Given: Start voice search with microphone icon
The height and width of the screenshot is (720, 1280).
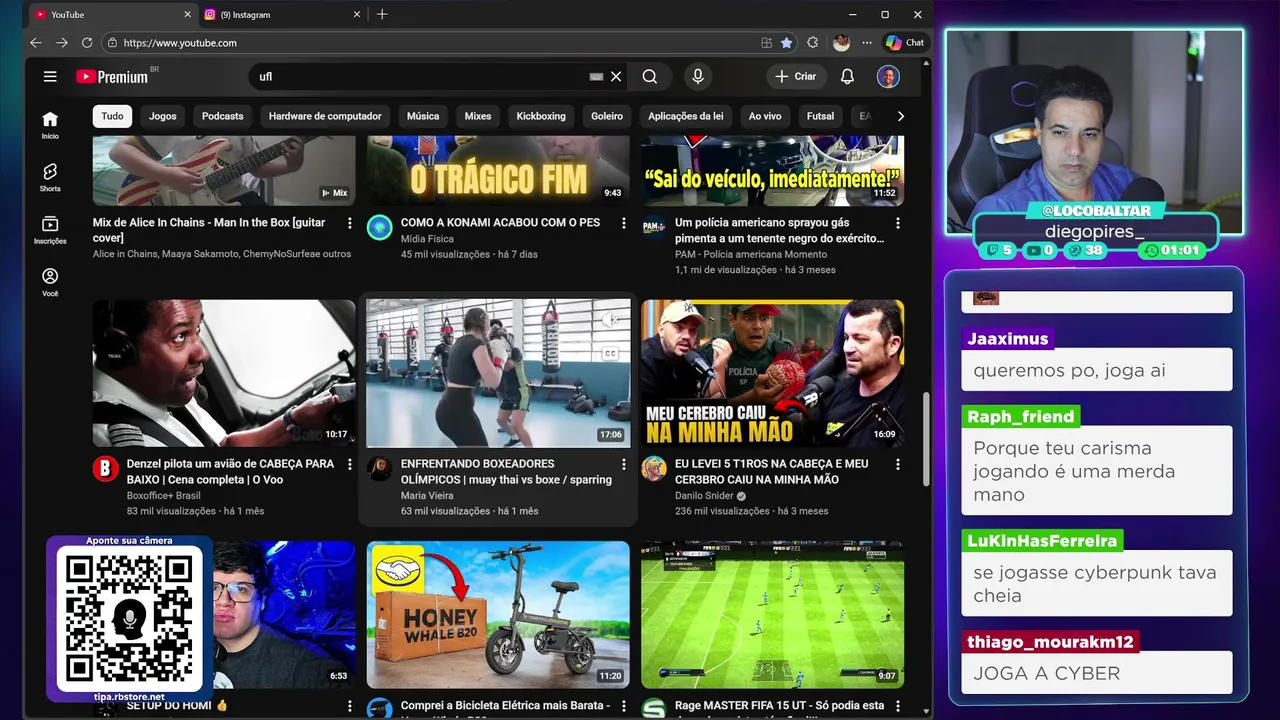Looking at the screenshot, I should [x=698, y=76].
